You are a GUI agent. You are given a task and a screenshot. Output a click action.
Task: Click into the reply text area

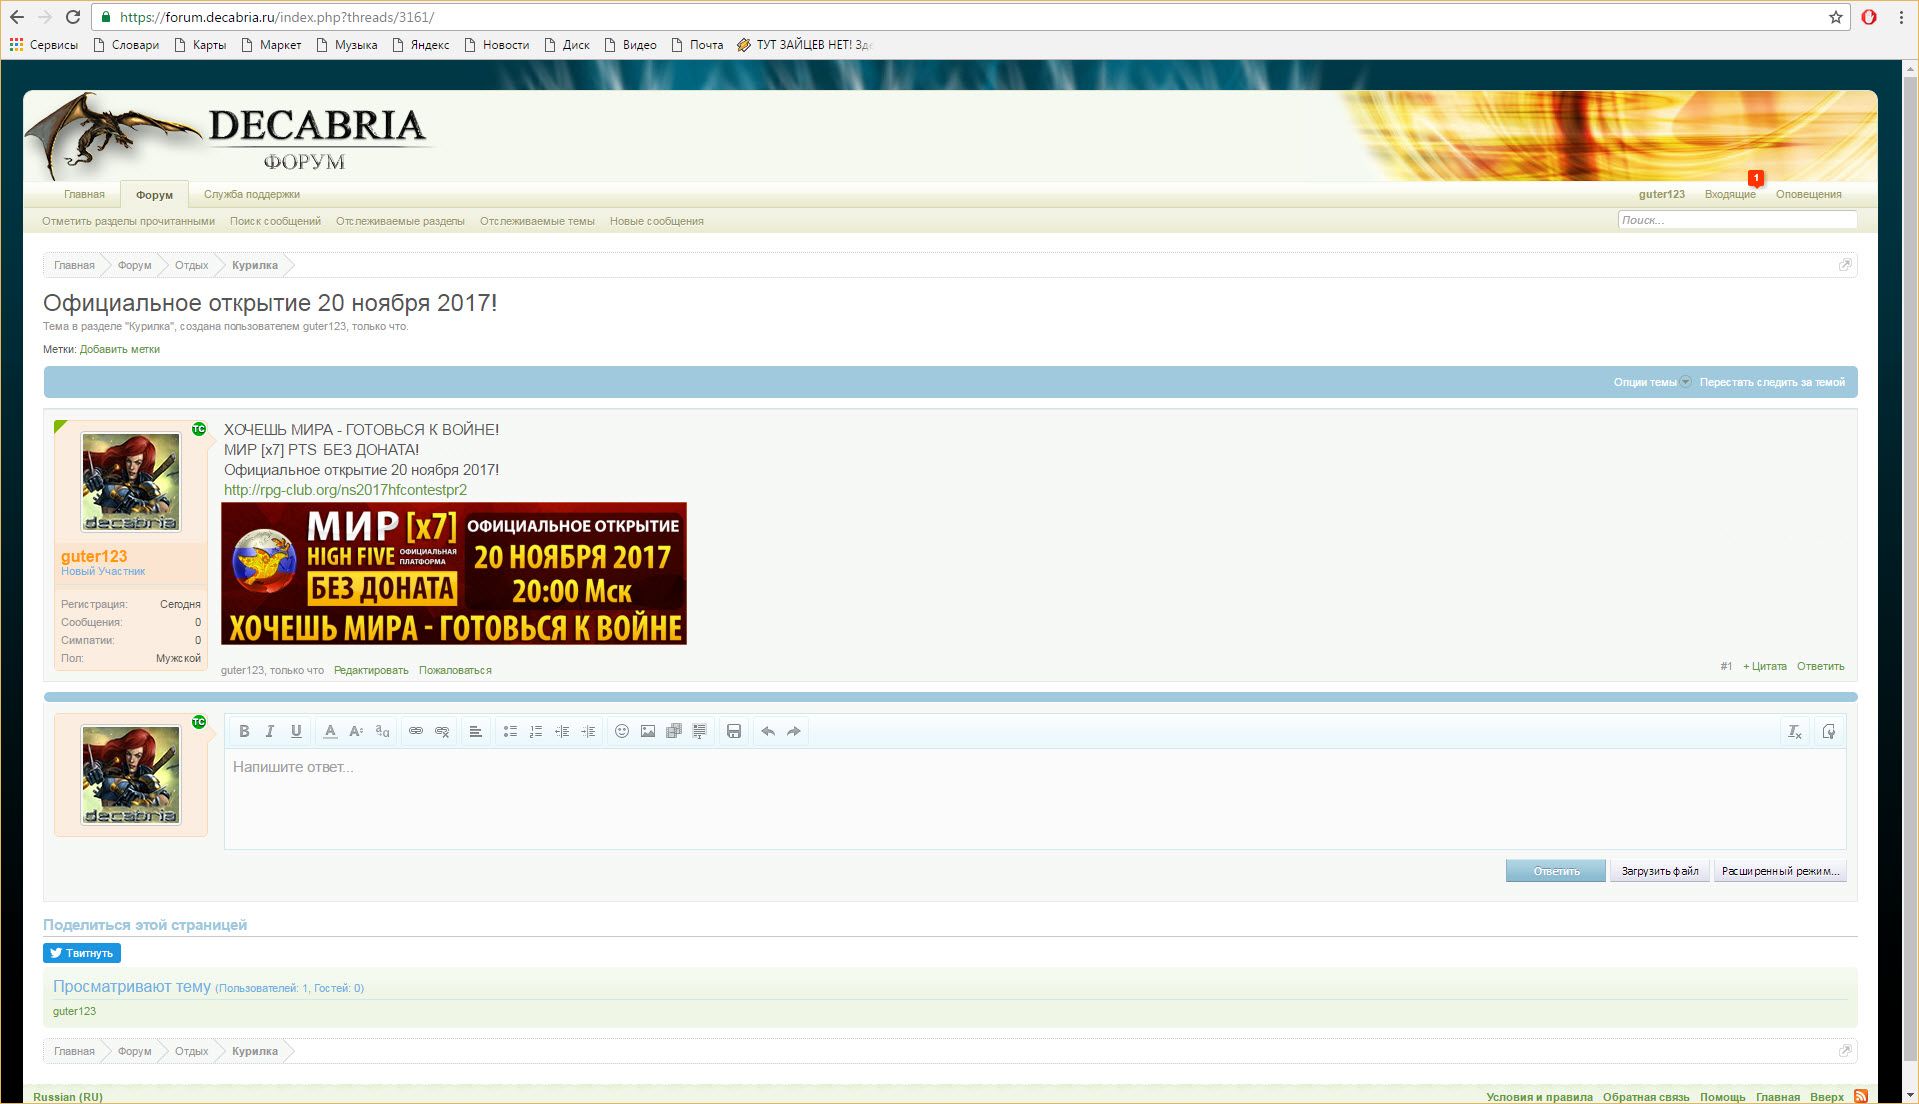(1035, 798)
